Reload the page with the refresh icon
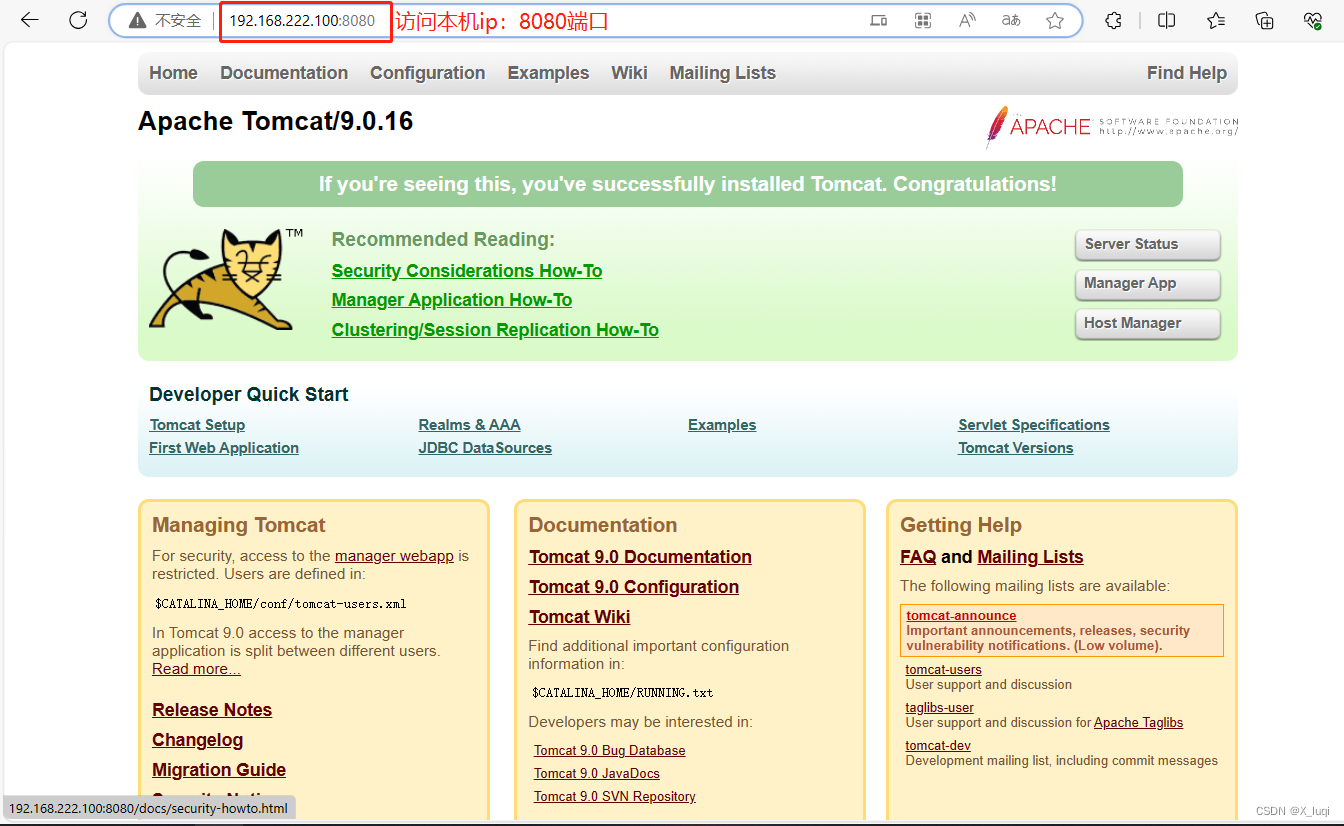 click(78, 20)
